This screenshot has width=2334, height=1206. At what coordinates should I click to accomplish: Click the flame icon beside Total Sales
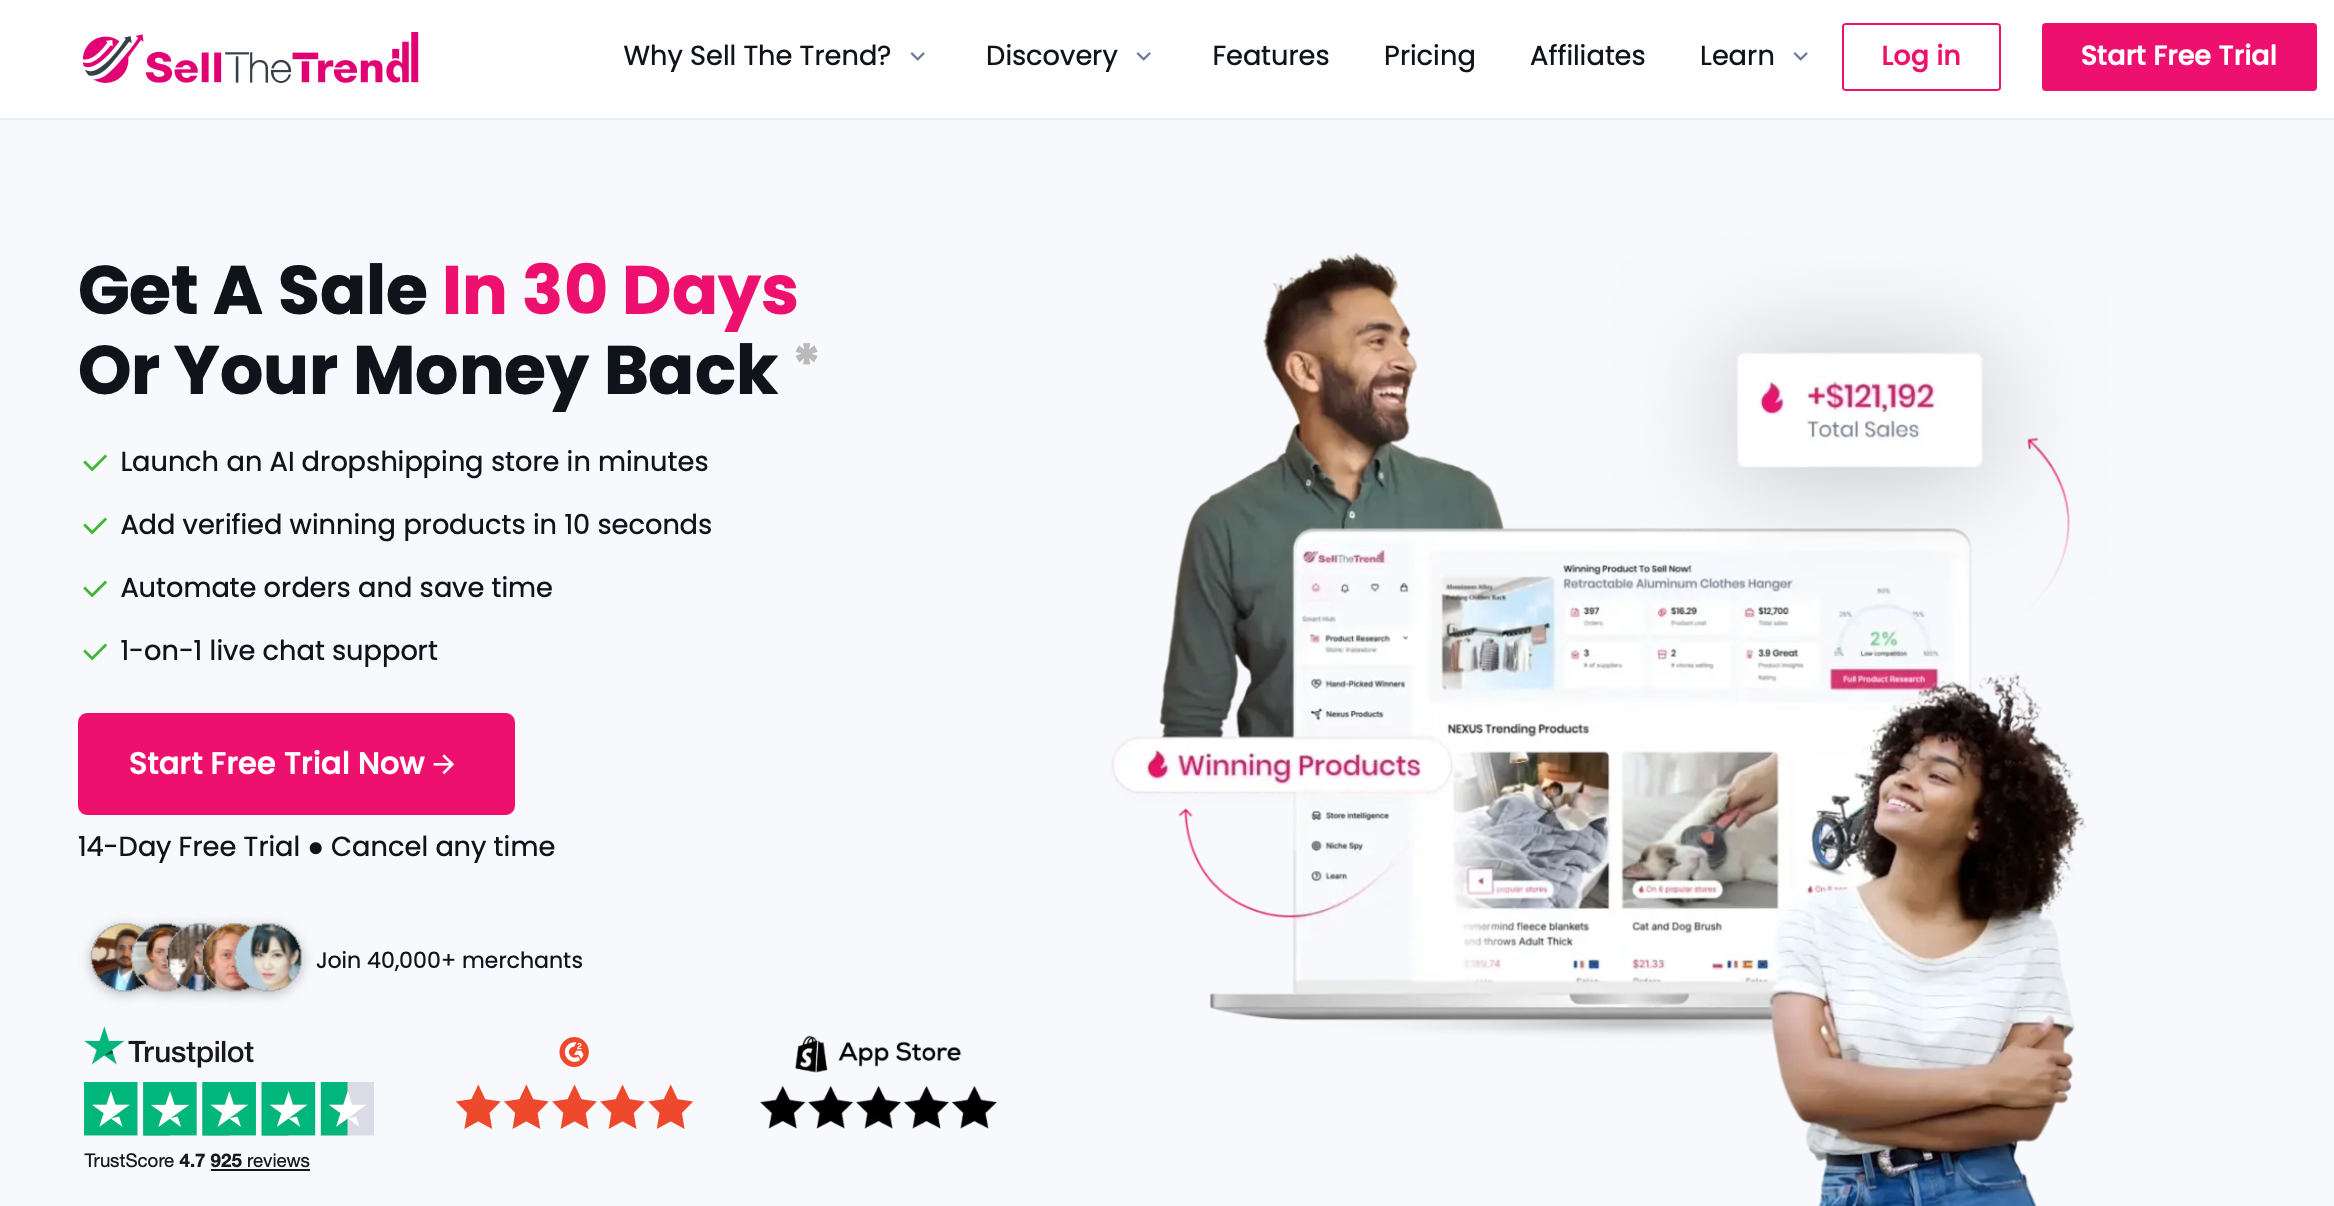pos(1772,398)
